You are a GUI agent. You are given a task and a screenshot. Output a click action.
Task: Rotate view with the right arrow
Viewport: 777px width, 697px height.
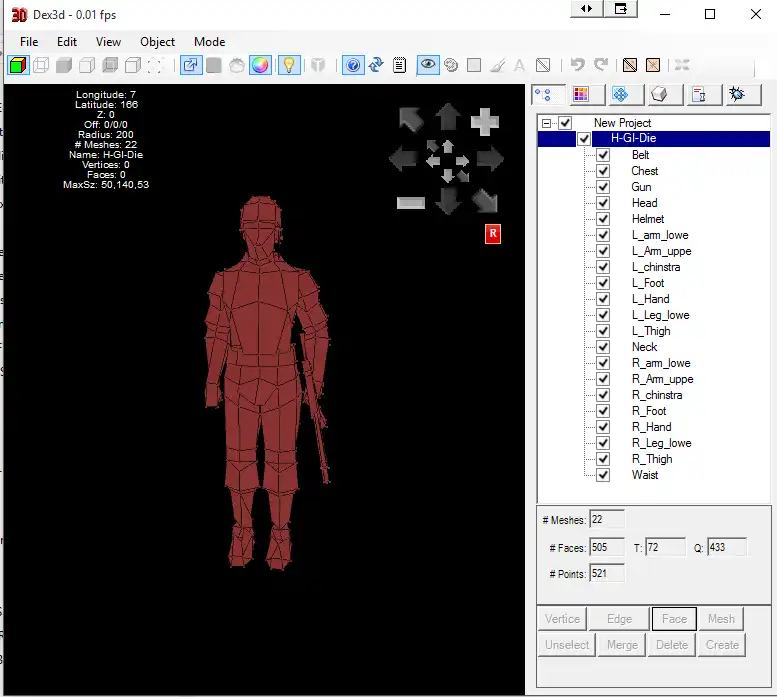click(x=490, y=159)
